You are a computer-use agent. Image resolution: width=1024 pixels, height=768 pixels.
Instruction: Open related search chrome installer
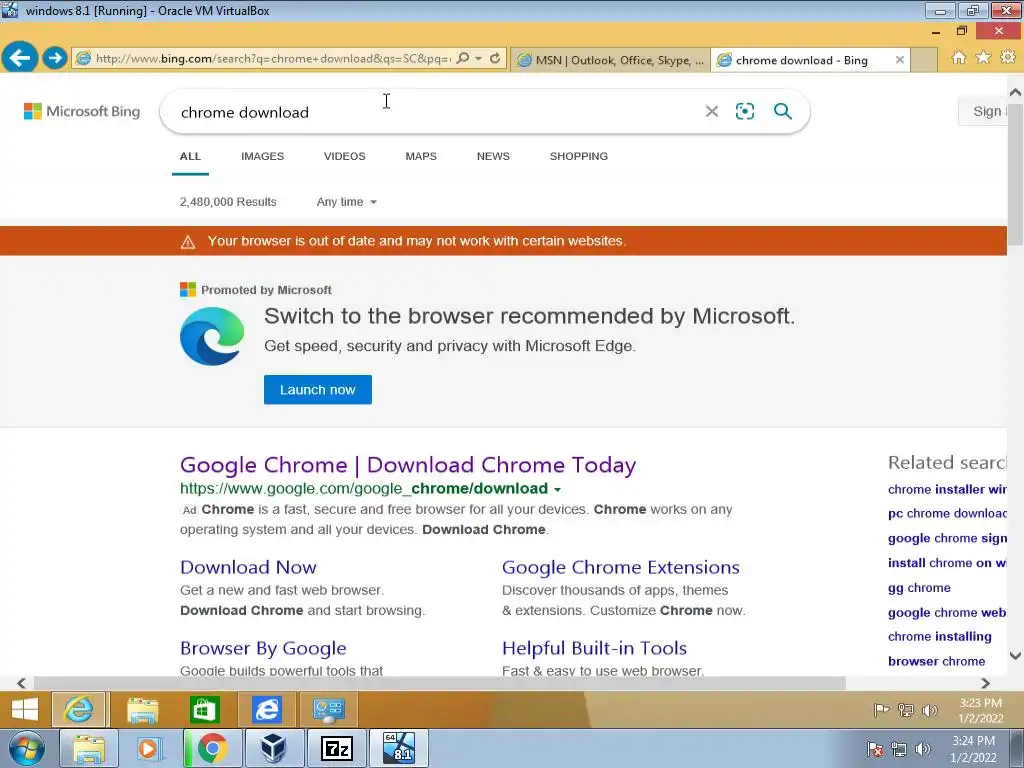(947, 489)
